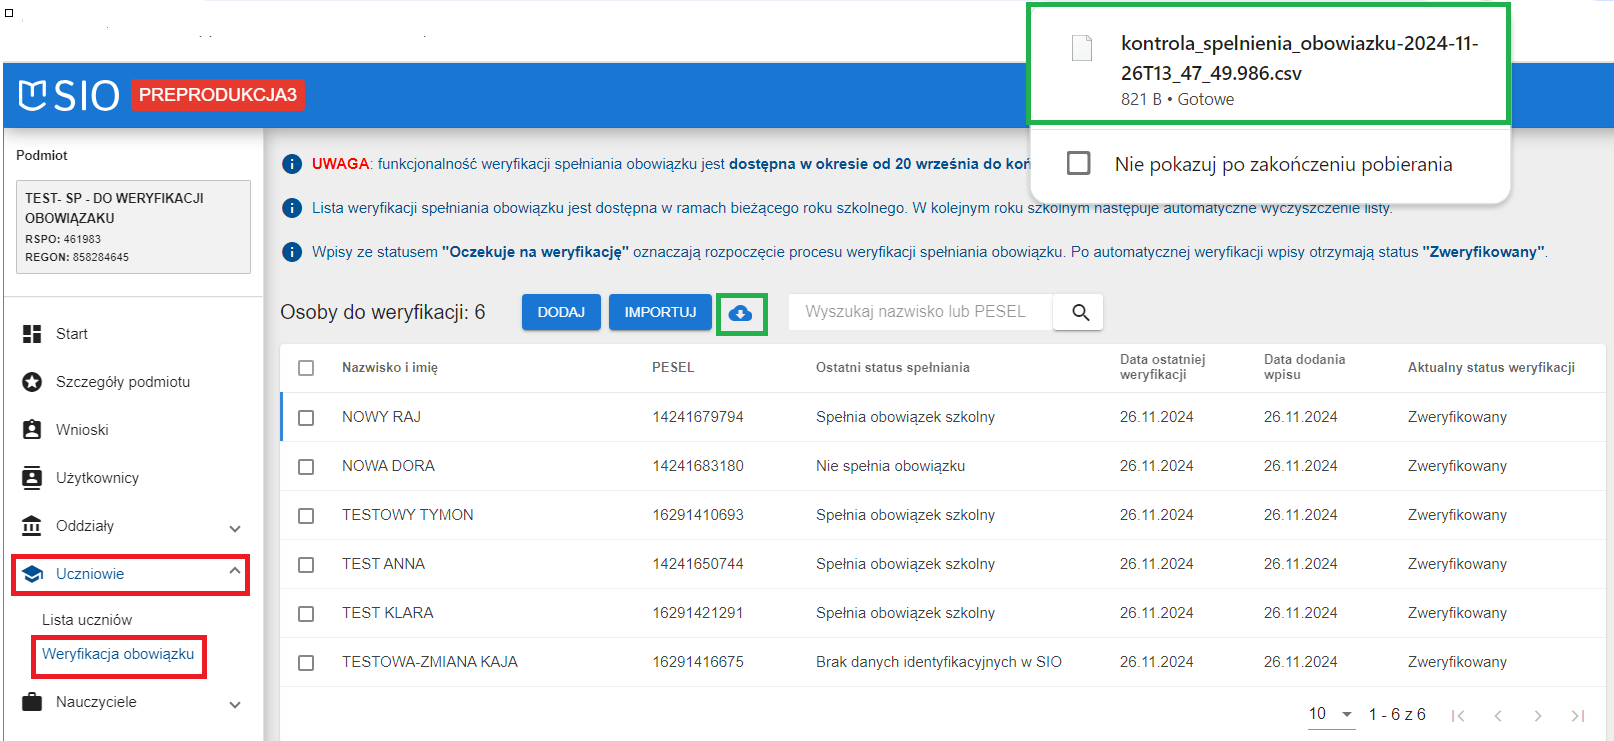Click the magnifier search icon

[1080, 312]
